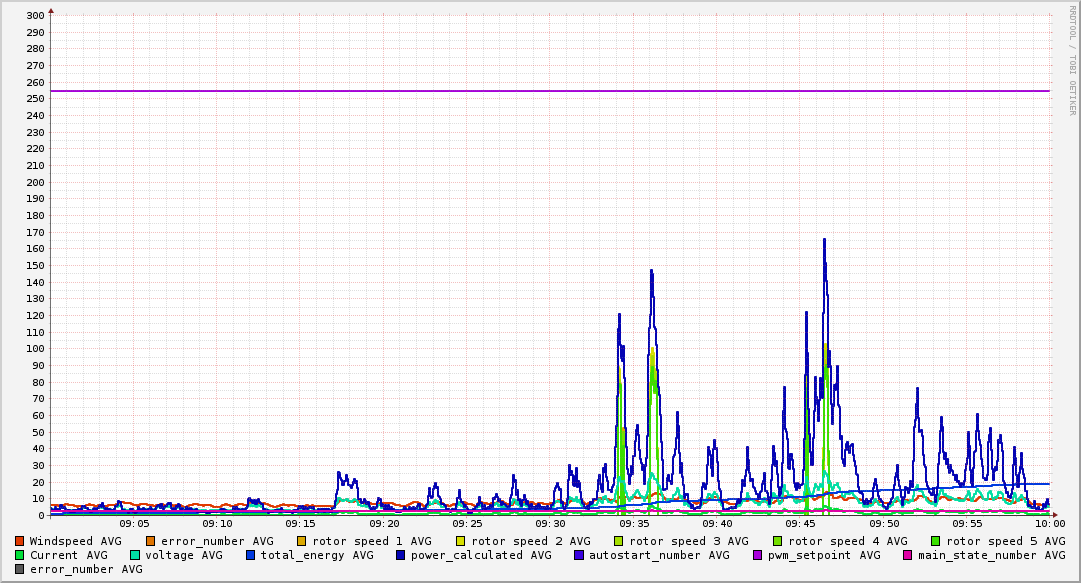The height and width of the screenshot is (583, 1081).
Task: Select the rotor speed 1 AVG swatch
Action: click(302, 541)
